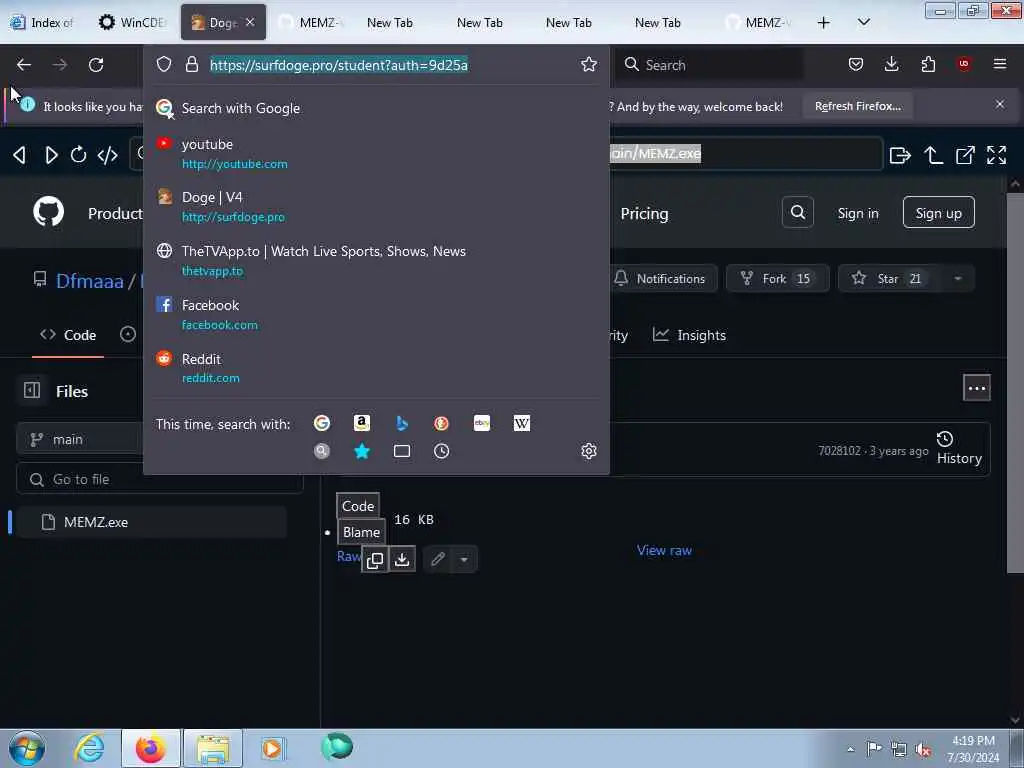
Task: Open Pricing nav link
Action: pyautogui.click(x=644, y=214)
